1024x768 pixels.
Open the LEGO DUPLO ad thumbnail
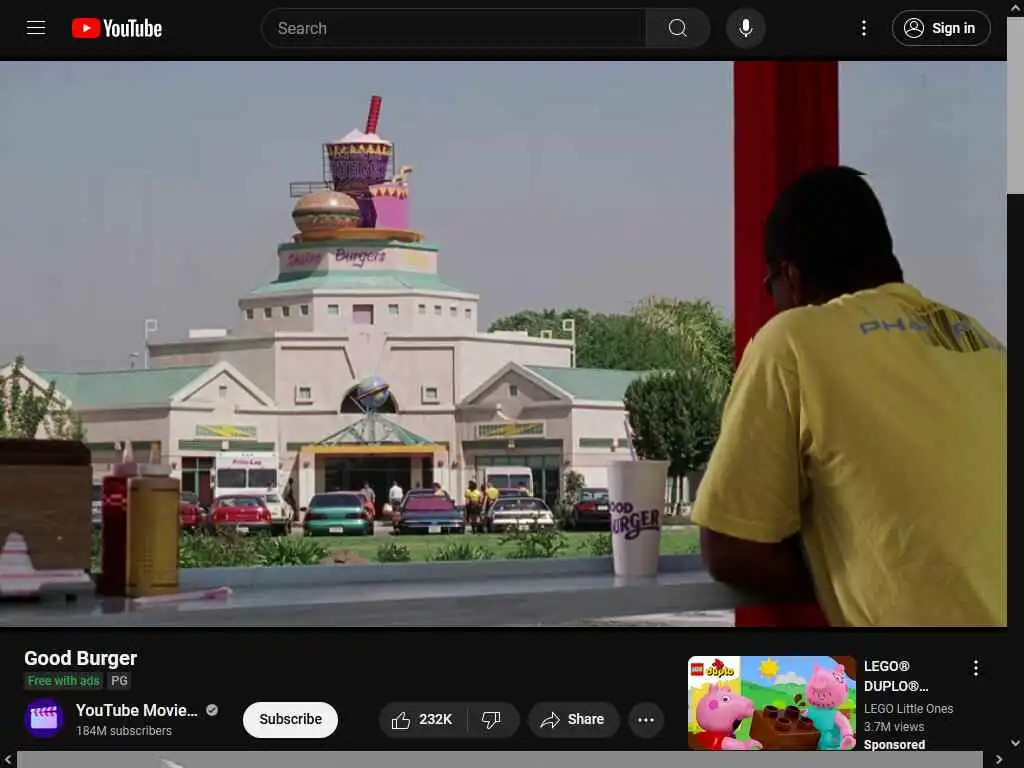click(772, 703)
